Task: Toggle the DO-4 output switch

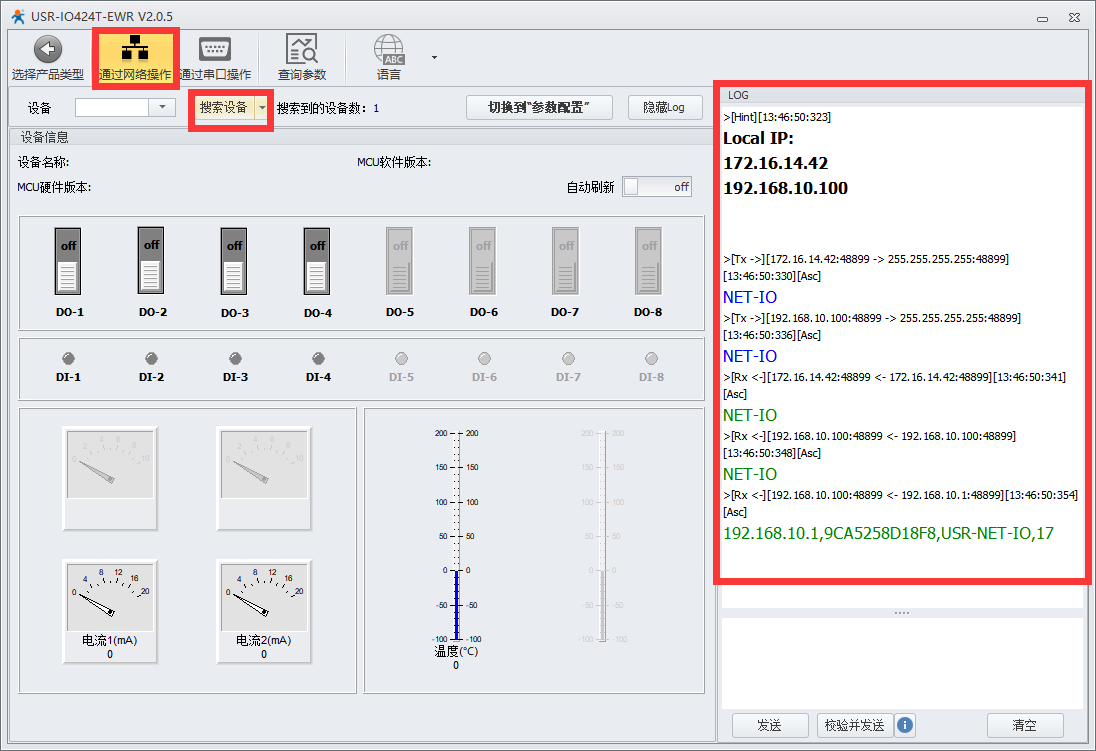Action: tap(317, 261)
